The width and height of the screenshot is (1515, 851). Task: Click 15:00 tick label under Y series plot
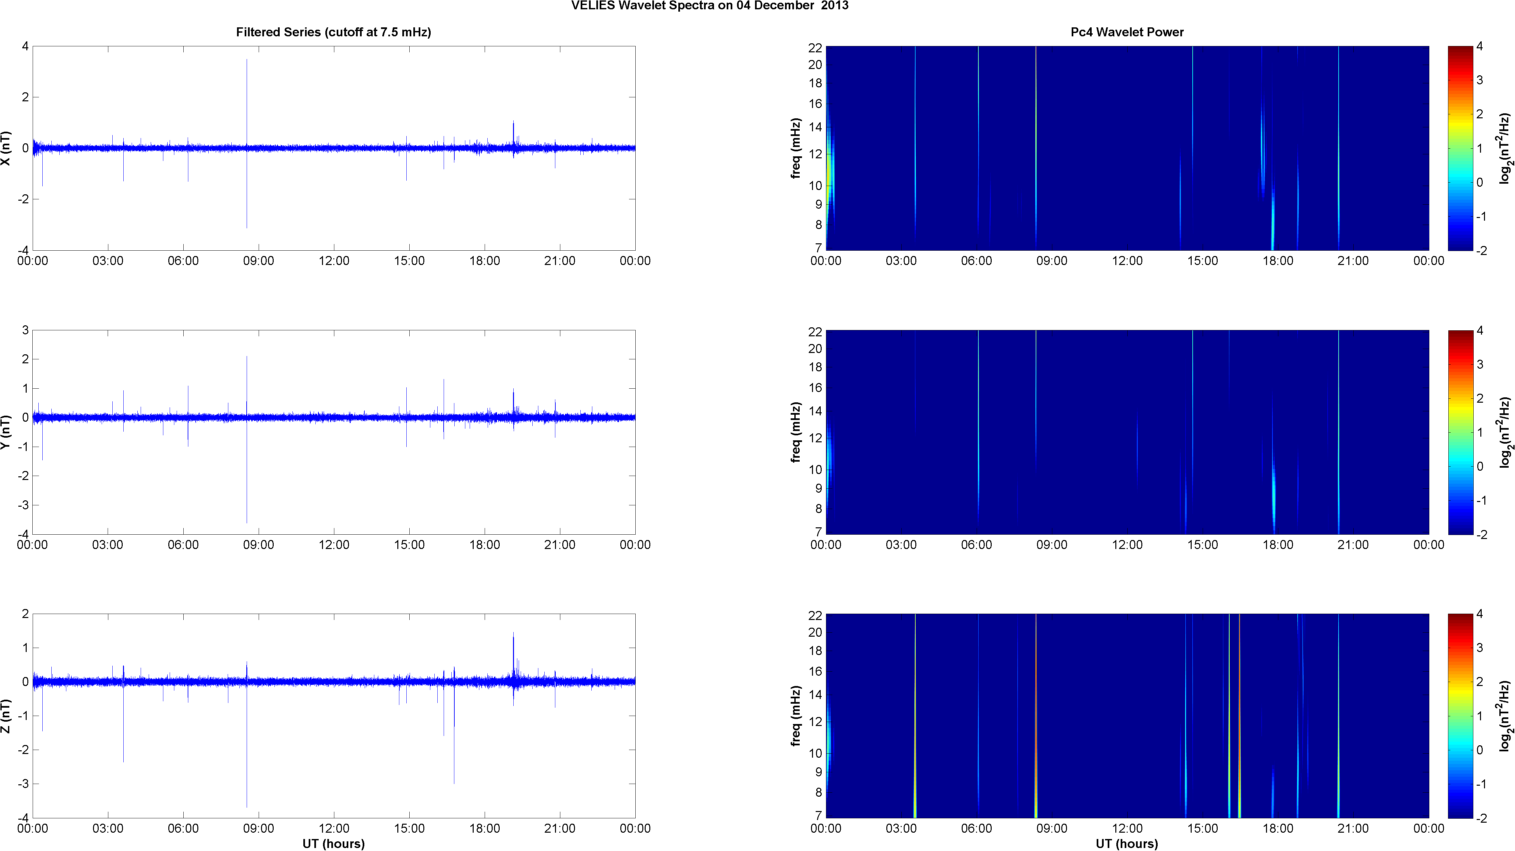(409, 545)
